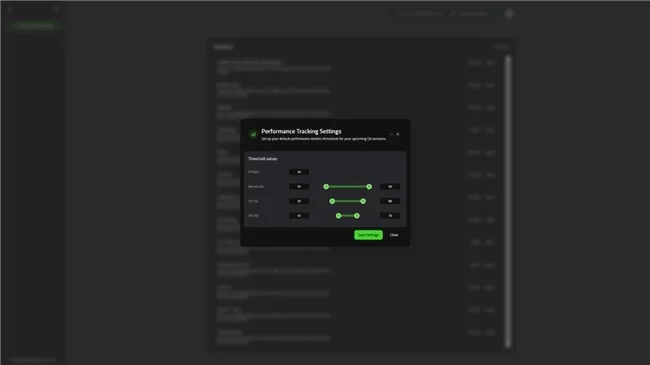Click the GPU slider's left handle
The width and height of the screenshot is (650, 365).
tap(339, 216)
